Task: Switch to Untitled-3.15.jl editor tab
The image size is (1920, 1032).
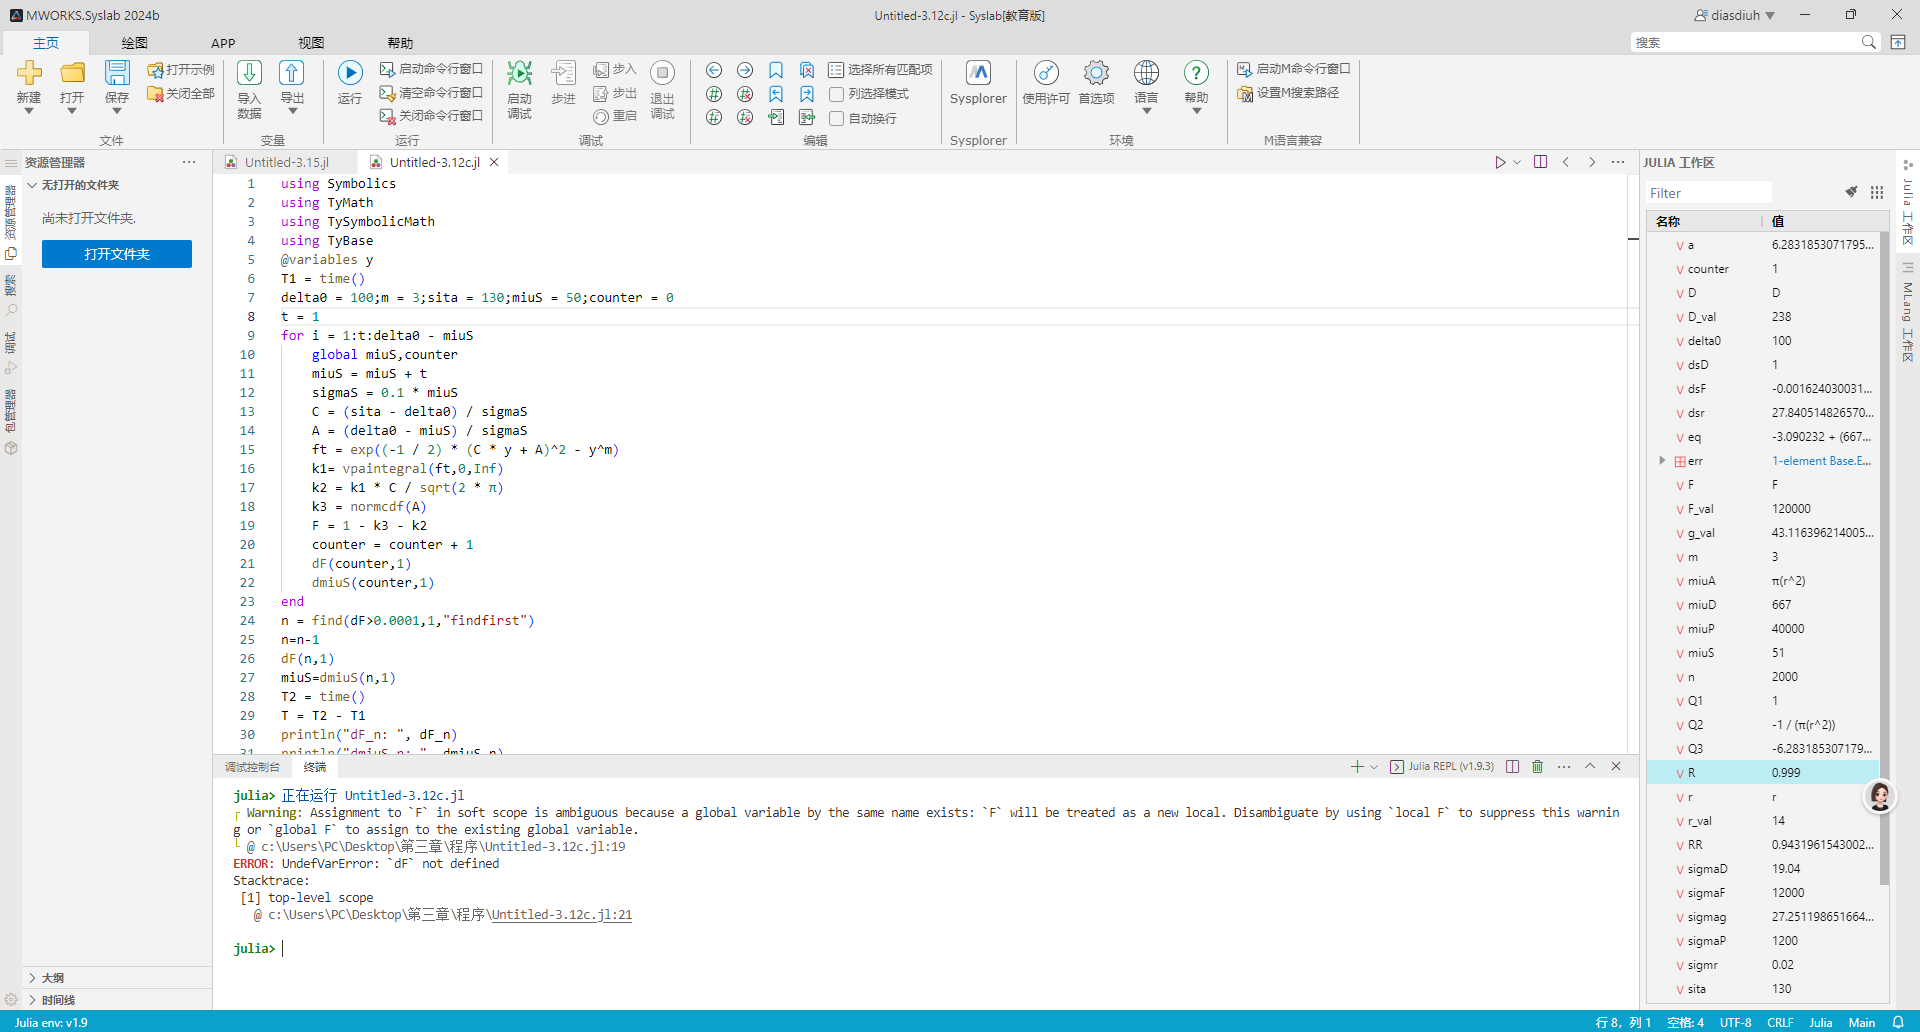Action: 286,162
